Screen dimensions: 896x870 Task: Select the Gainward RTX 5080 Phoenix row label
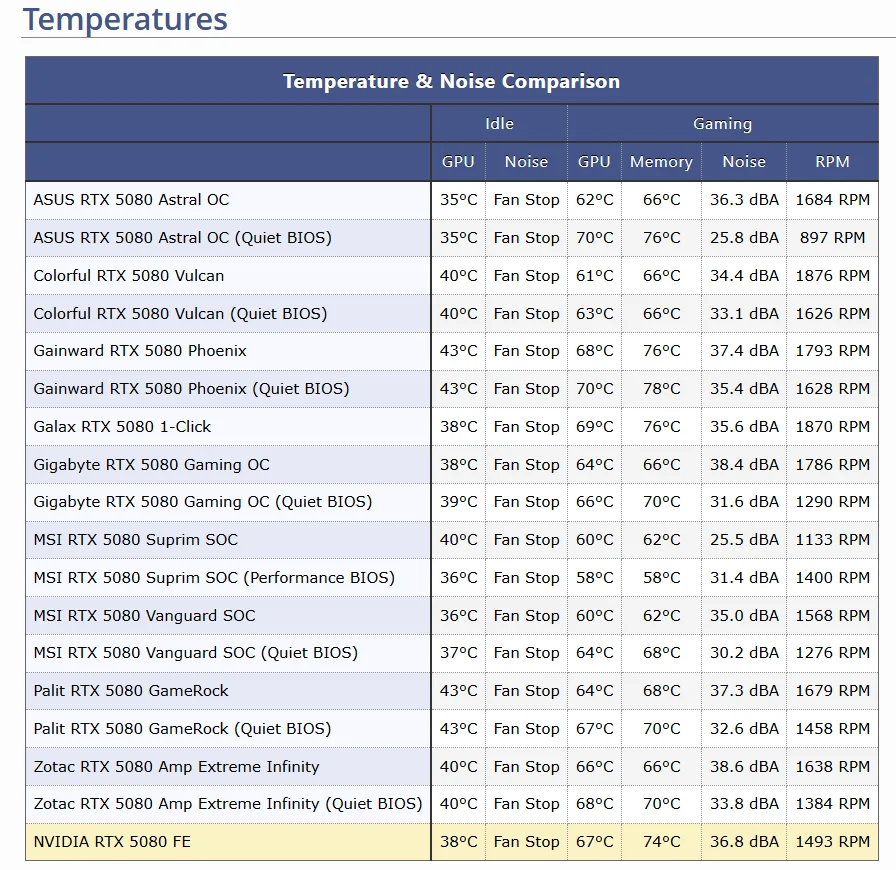click(140, 351)
